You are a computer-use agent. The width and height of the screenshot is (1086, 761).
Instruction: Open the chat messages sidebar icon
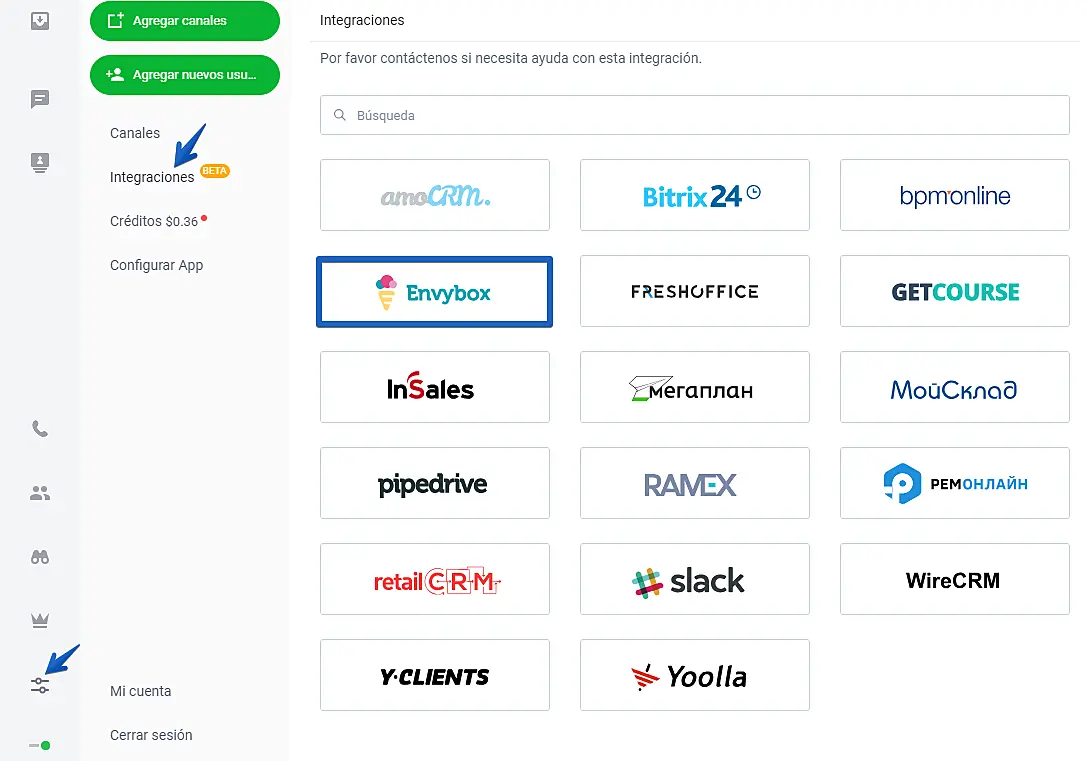point(40,99)
